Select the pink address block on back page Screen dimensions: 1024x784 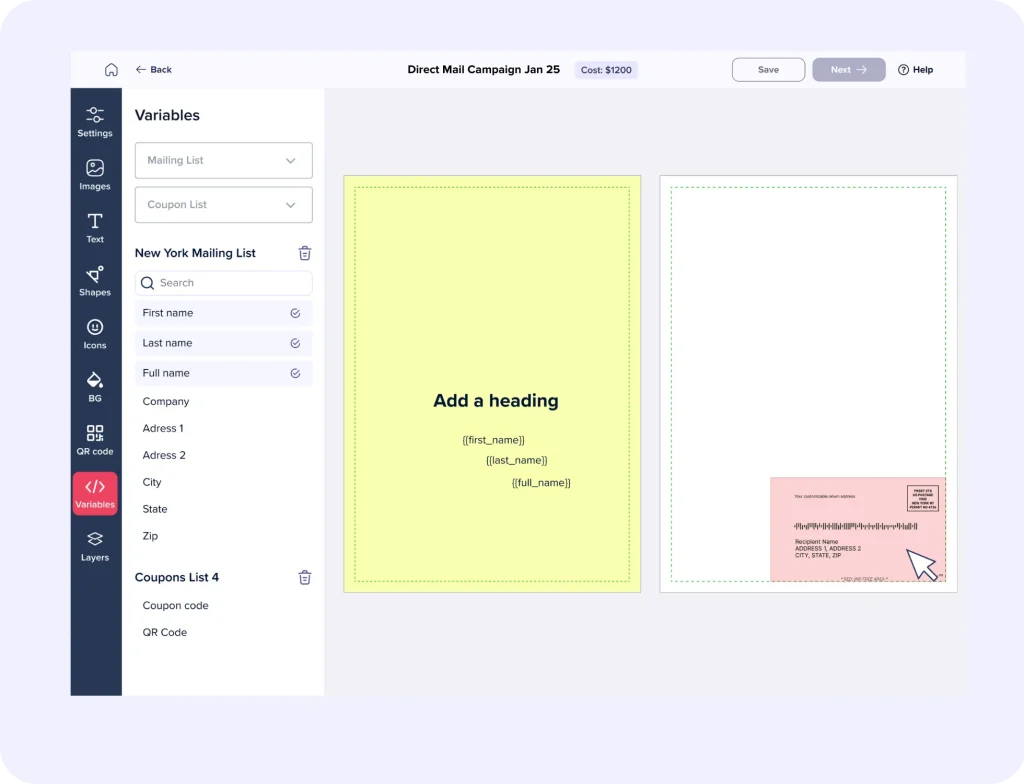[x=857, y=529]
